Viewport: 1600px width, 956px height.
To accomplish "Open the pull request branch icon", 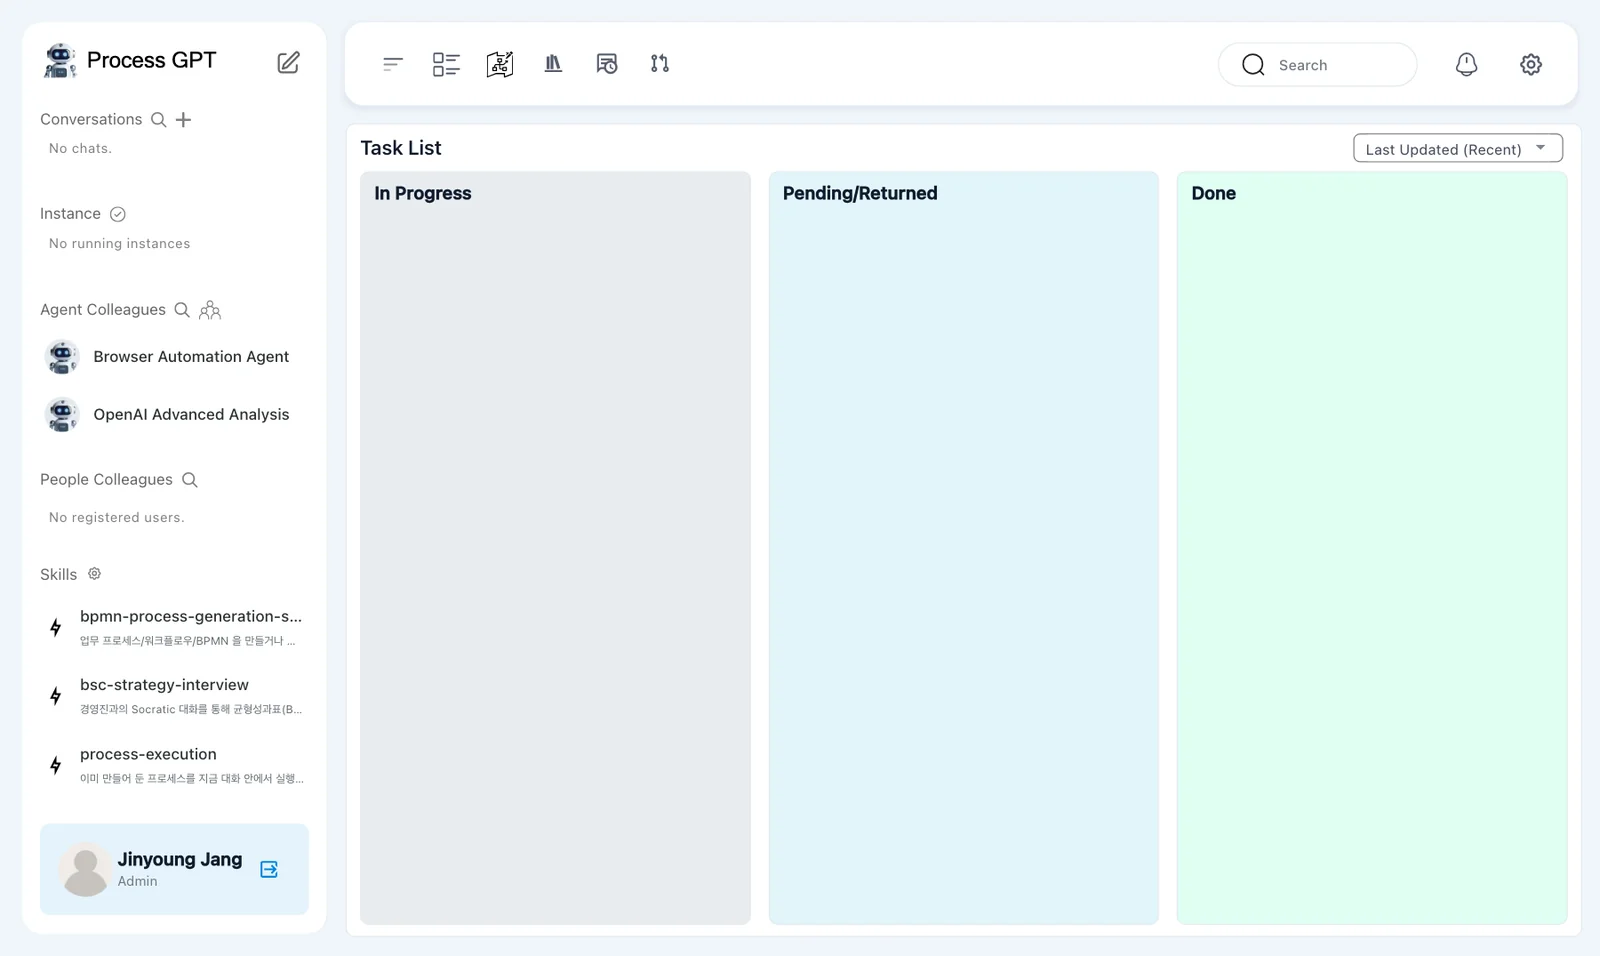I will point(660,64).
